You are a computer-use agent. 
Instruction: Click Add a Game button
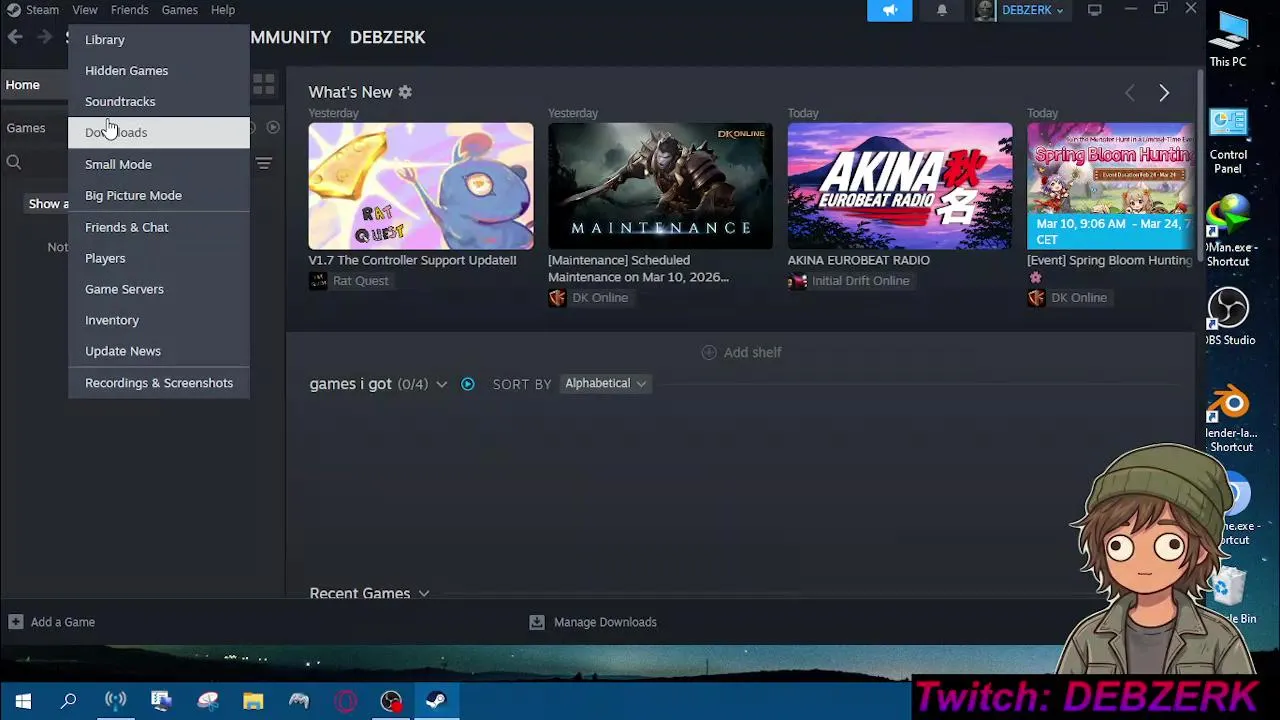click(52, 622)
